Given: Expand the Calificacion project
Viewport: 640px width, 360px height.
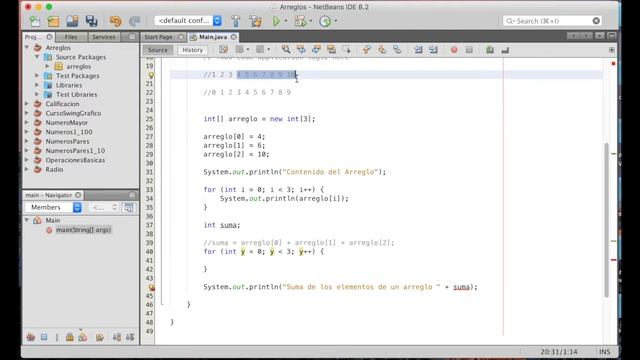Looking at the screenshot, I should pyautogui.click(x=27, y=104).
